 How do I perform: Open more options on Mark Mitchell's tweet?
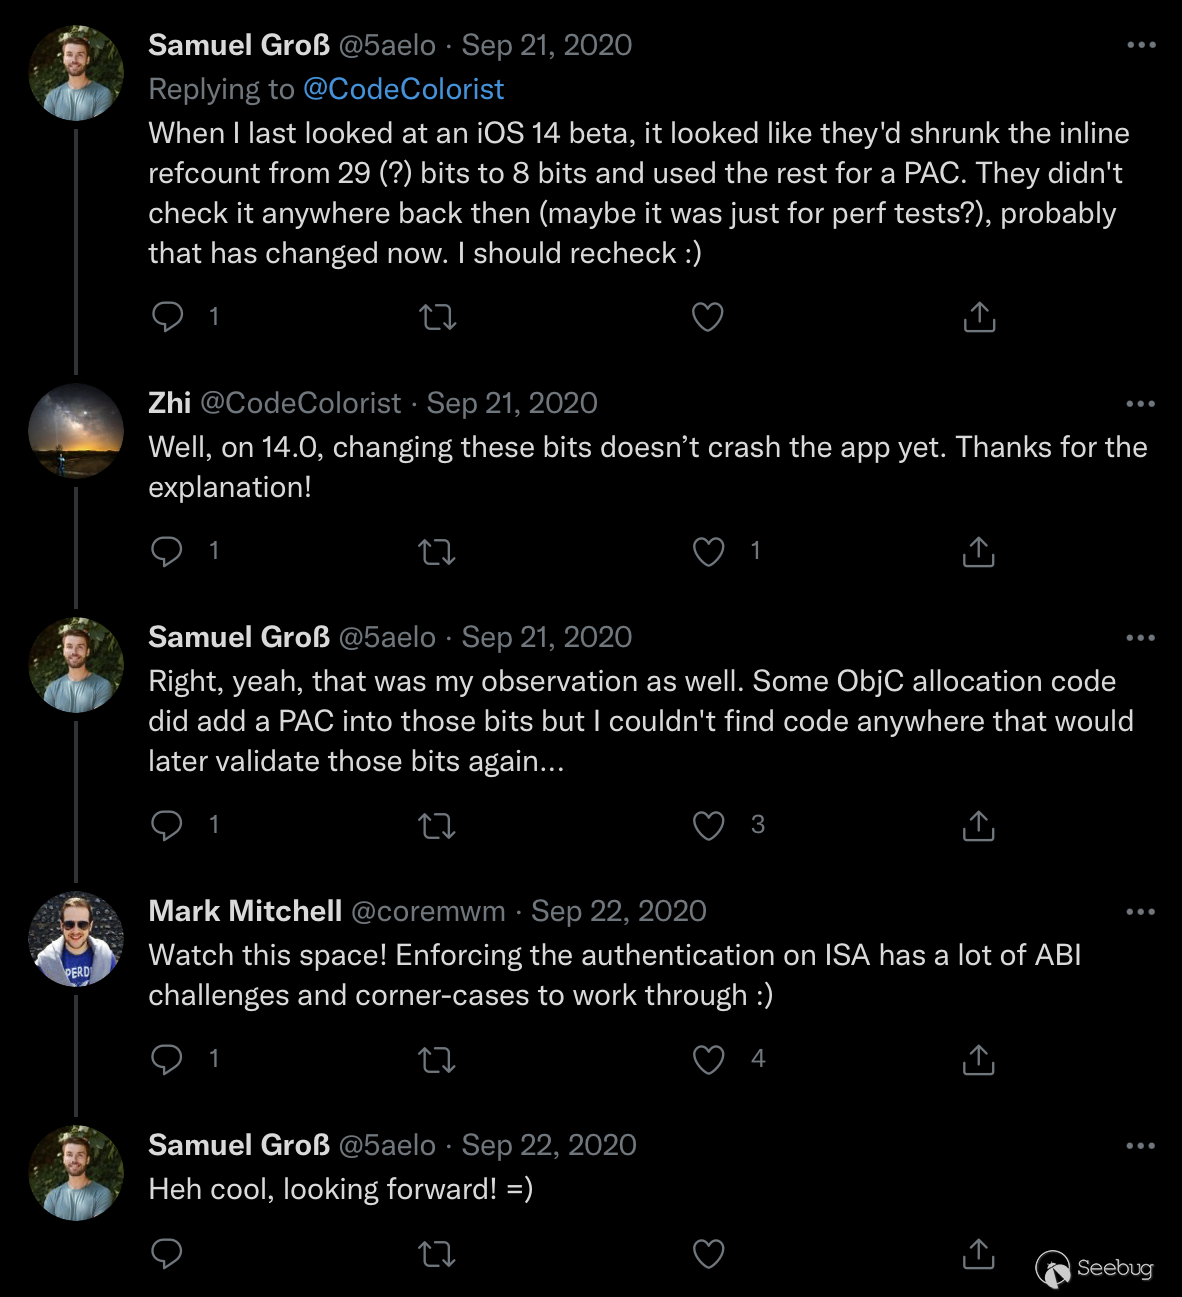[x=1141, y=912]
